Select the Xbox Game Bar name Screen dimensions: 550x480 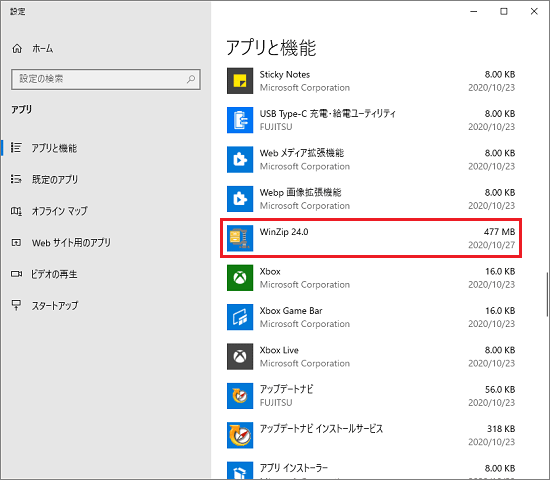click(291, 311)
